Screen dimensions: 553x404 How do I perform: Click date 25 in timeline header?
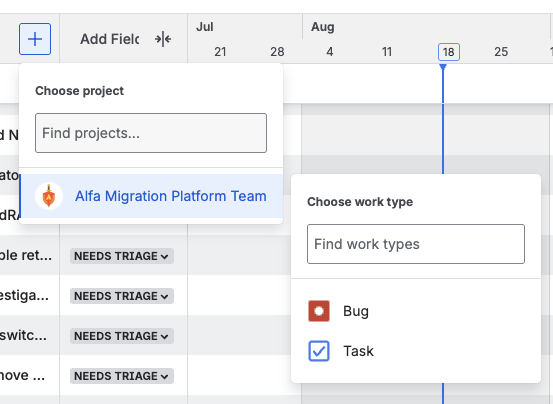coord(501,52)
